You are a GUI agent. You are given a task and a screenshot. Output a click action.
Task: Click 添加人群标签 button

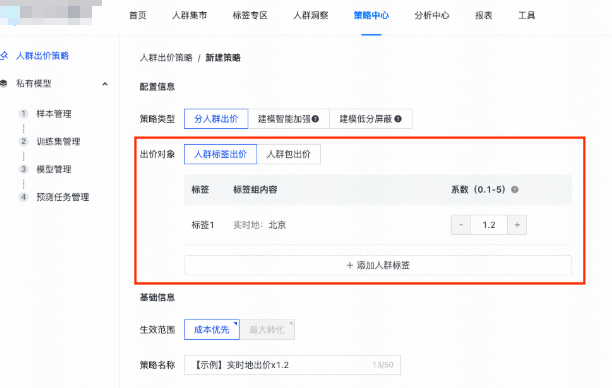tap(377, 265)
